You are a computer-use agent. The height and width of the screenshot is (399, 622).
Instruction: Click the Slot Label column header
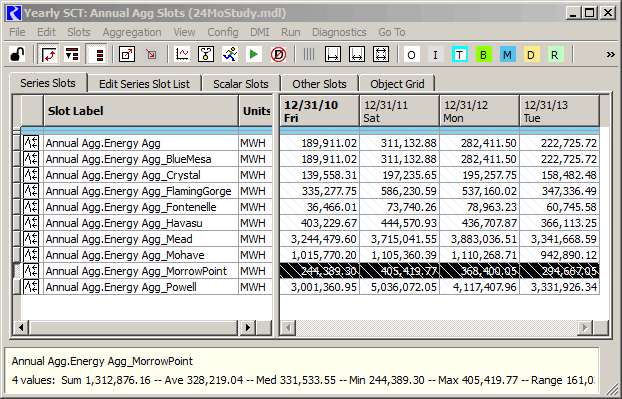pos(141,111)
